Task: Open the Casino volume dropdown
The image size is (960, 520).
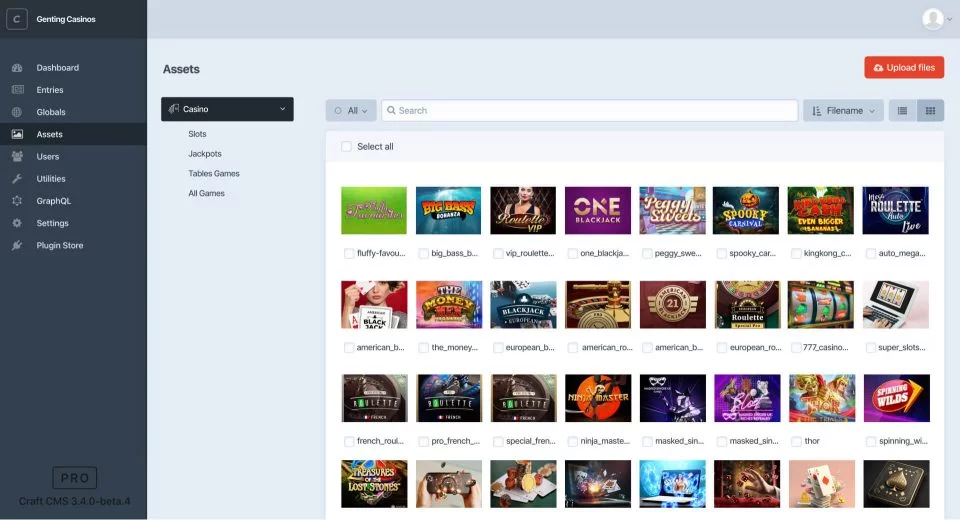Action: point(227,109)
